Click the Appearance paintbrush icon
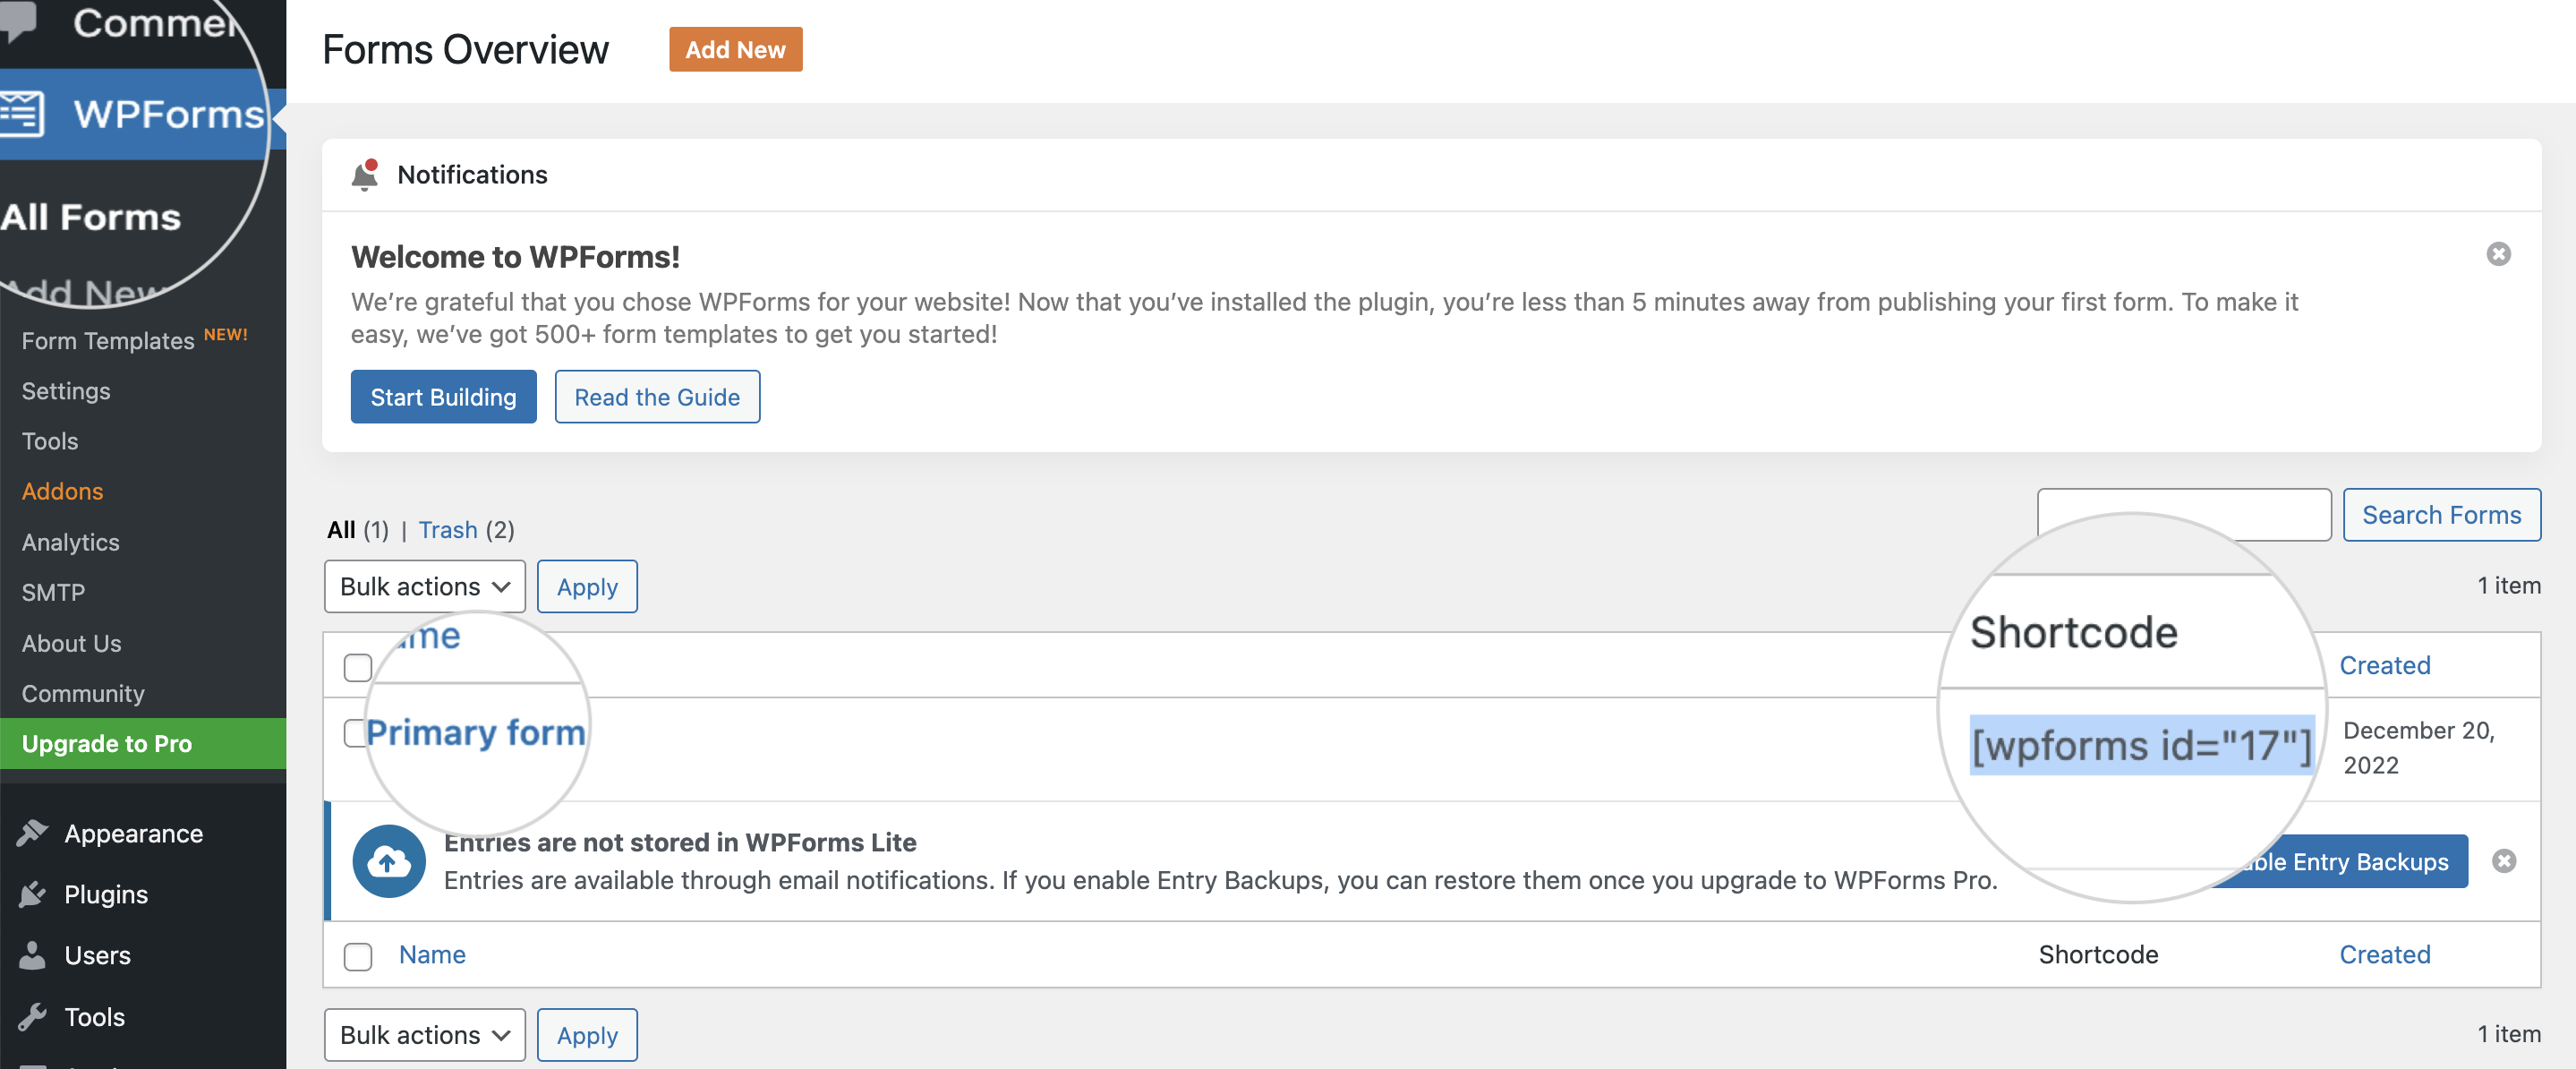2576x1069 pixels. 32,833
